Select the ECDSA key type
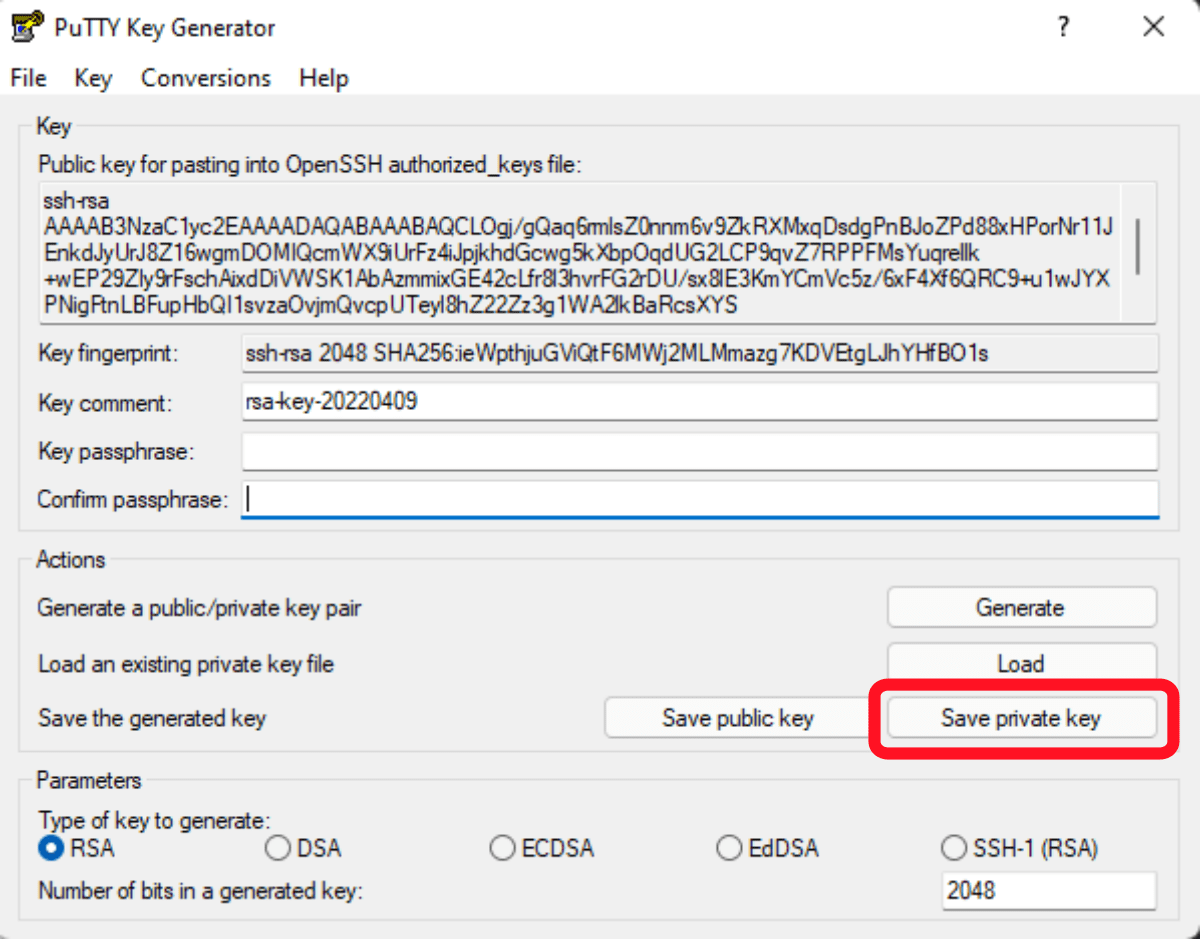Viewport: 1200px width, 939px height. [x=502, y=848]
